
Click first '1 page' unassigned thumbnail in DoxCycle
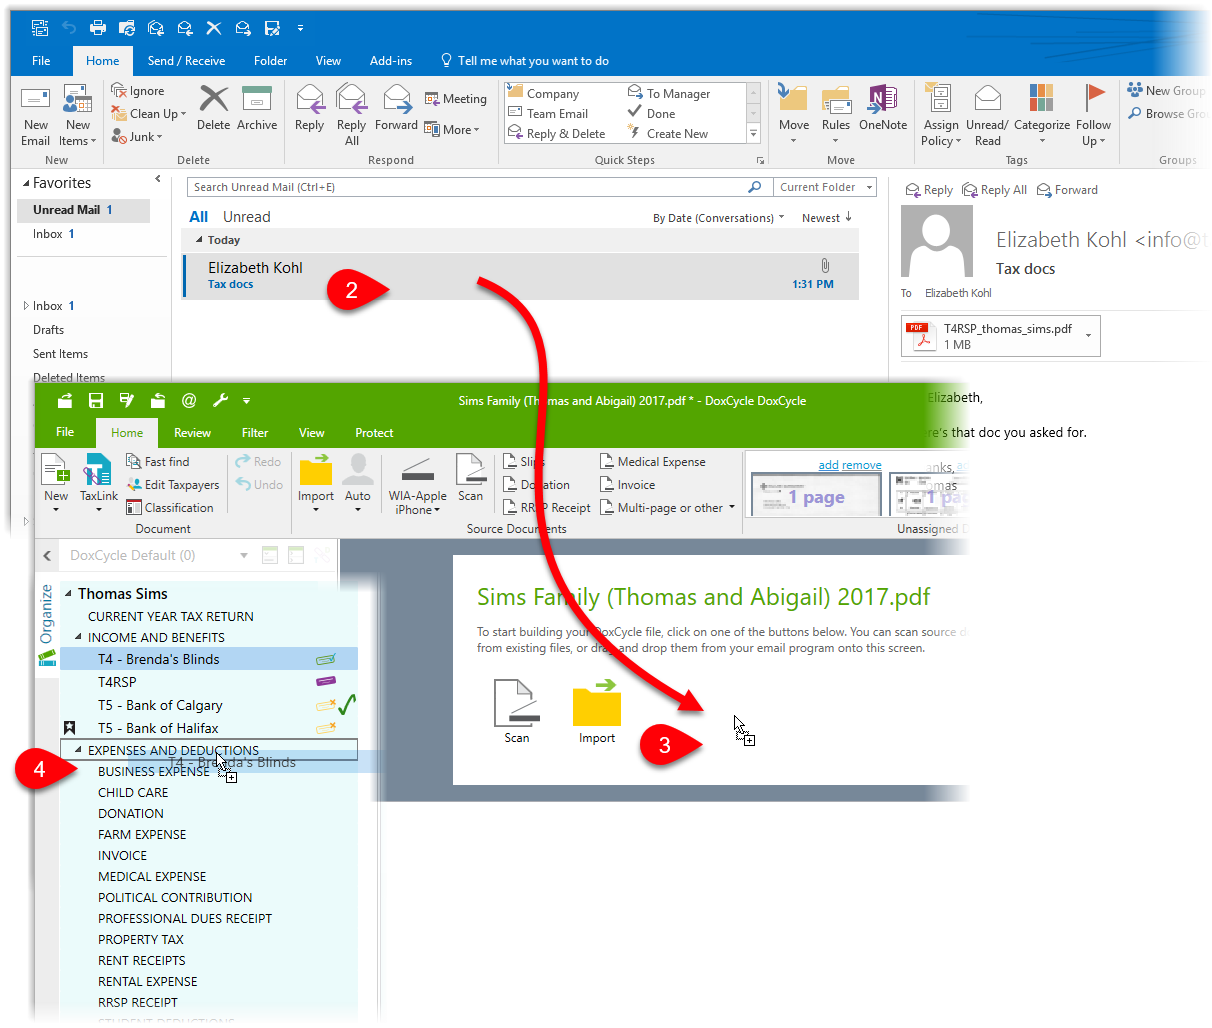pos(816,494)
